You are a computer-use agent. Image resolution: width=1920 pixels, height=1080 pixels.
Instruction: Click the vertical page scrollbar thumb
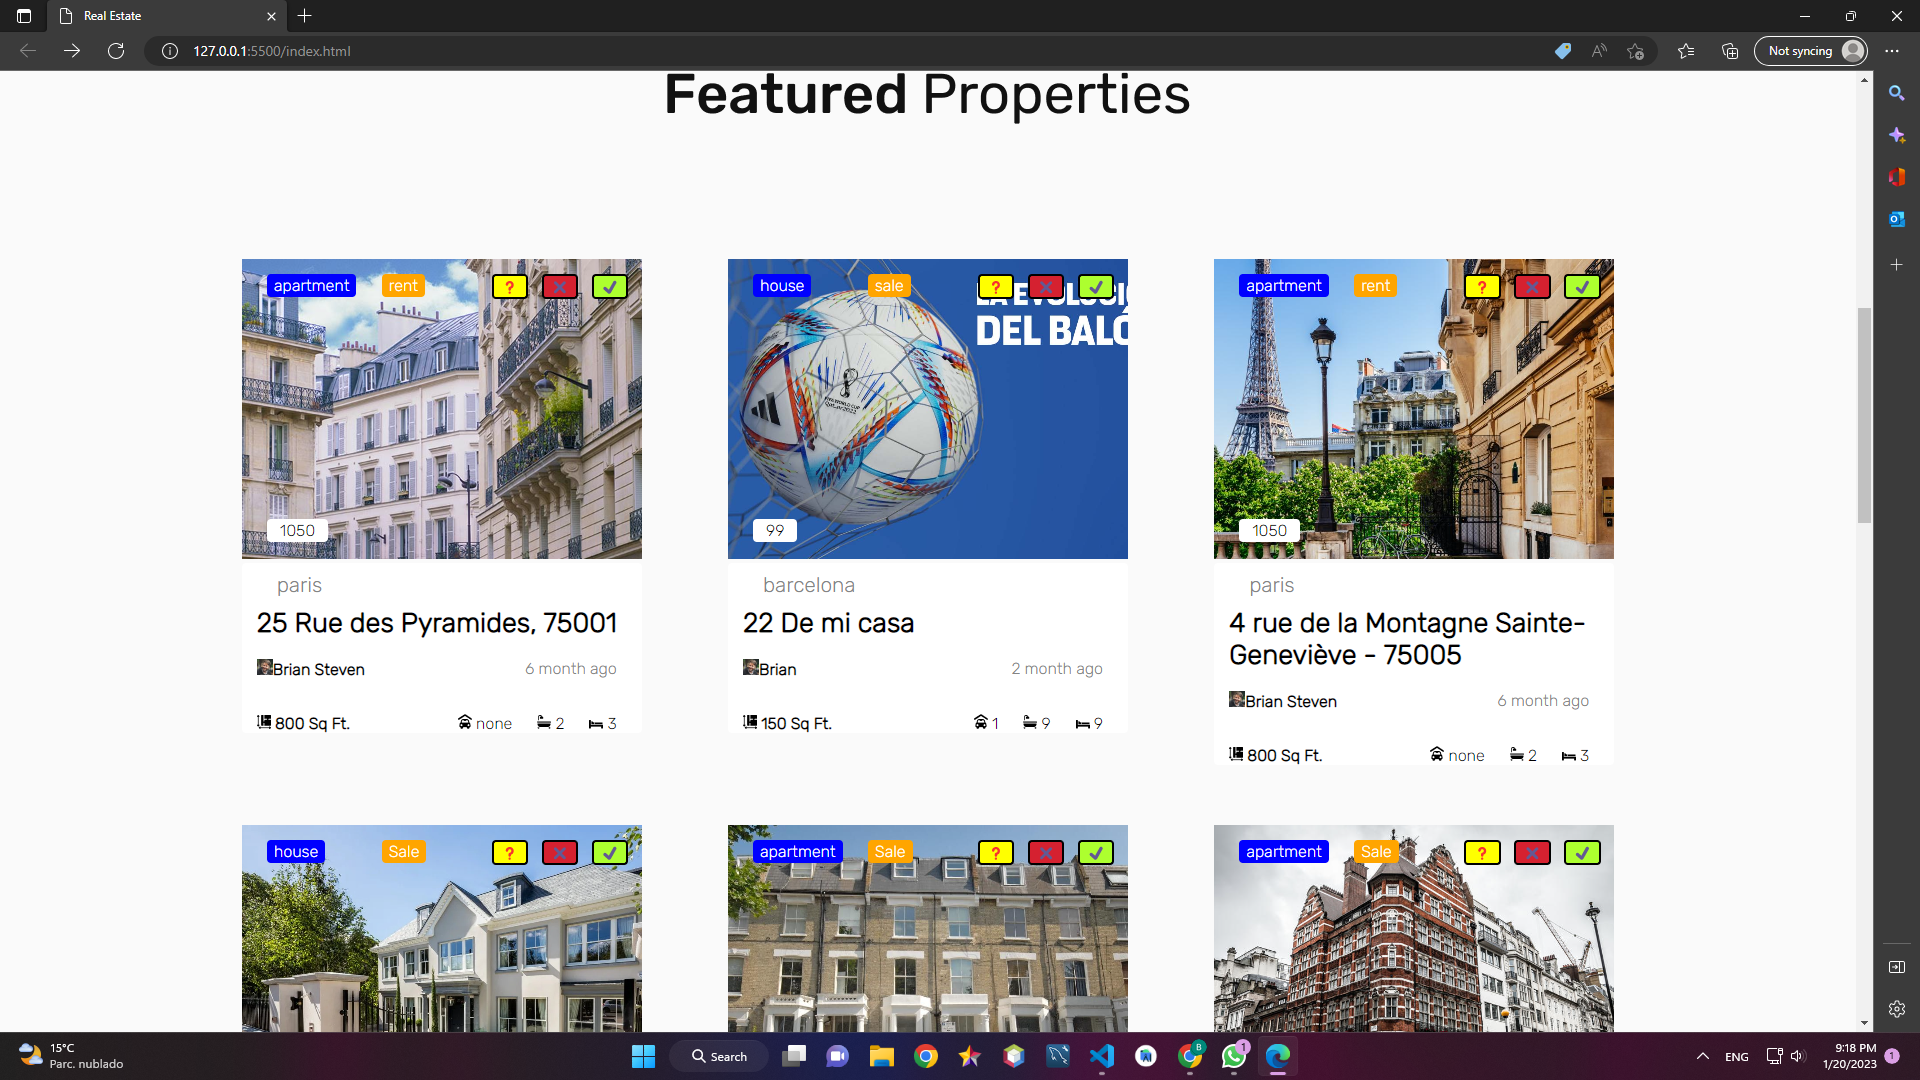1864,415
